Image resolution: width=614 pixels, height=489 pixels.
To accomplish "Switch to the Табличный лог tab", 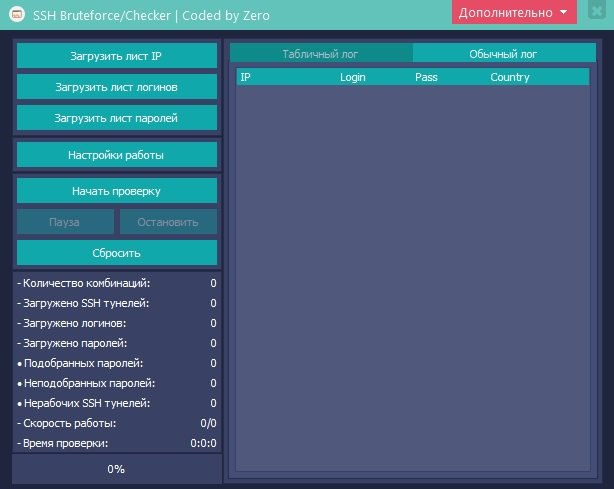I will [320, 54].
